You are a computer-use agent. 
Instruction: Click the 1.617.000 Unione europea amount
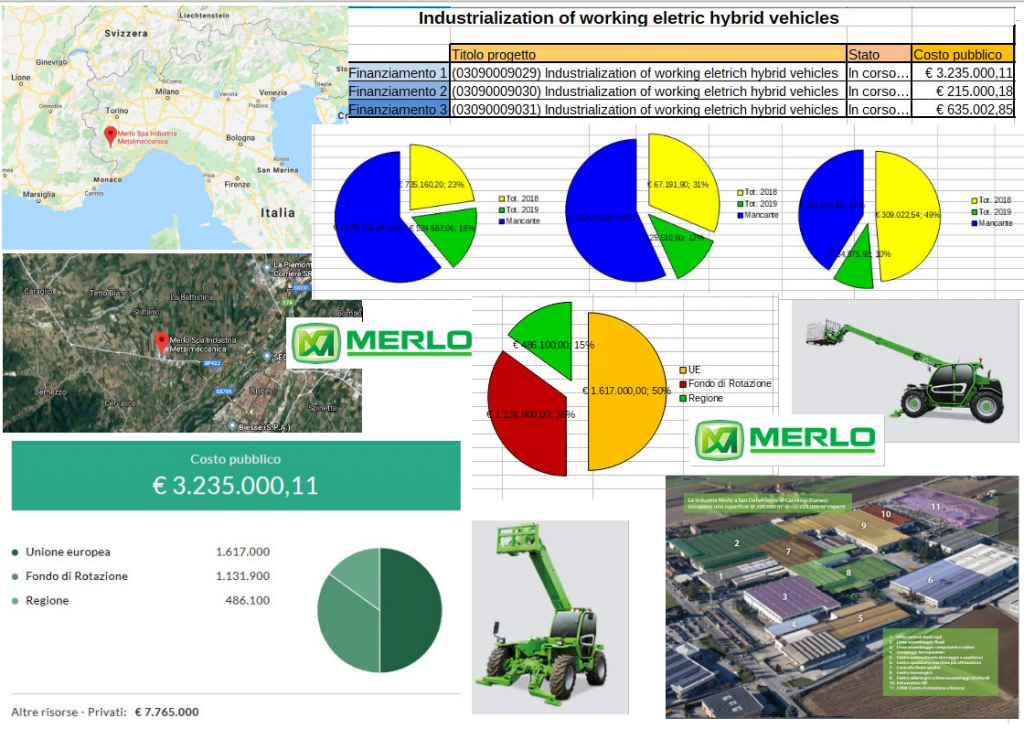243,552
